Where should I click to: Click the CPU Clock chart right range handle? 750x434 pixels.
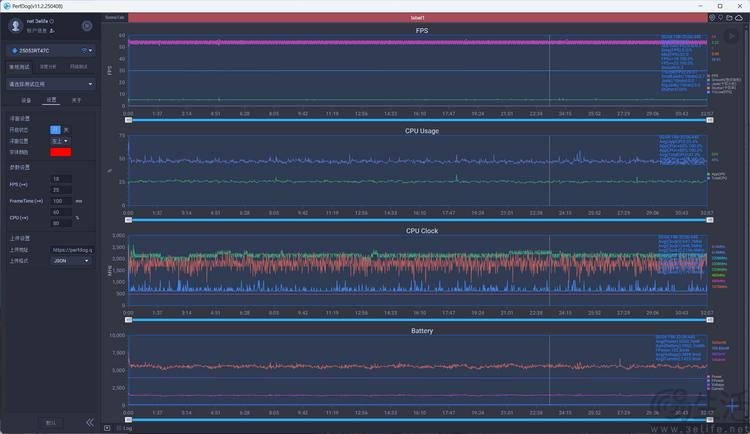pyautogui.click(x=710, y=320)
